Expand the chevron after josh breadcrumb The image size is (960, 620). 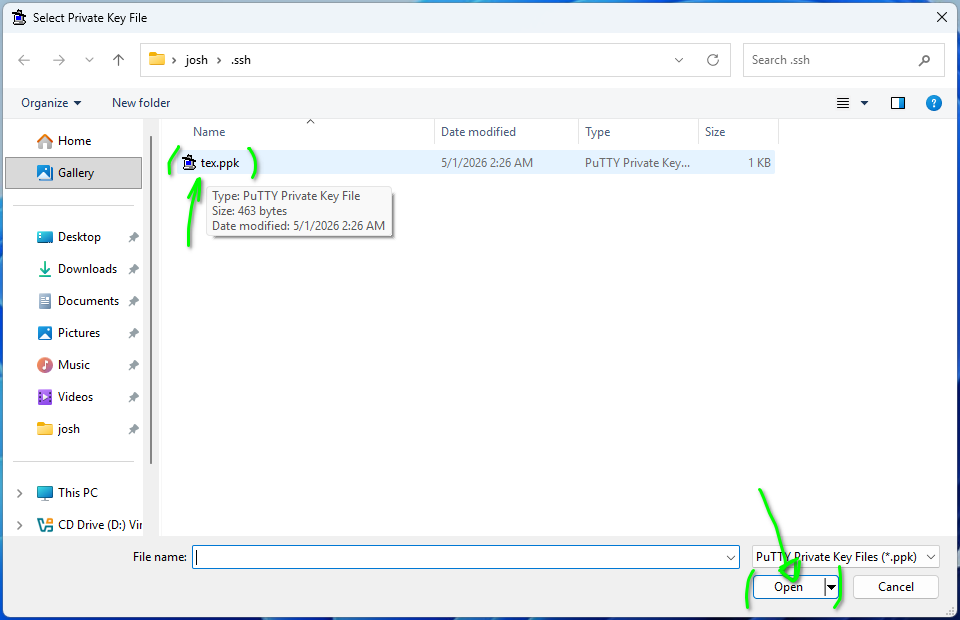pyautogui.click(x=219, y=60)
